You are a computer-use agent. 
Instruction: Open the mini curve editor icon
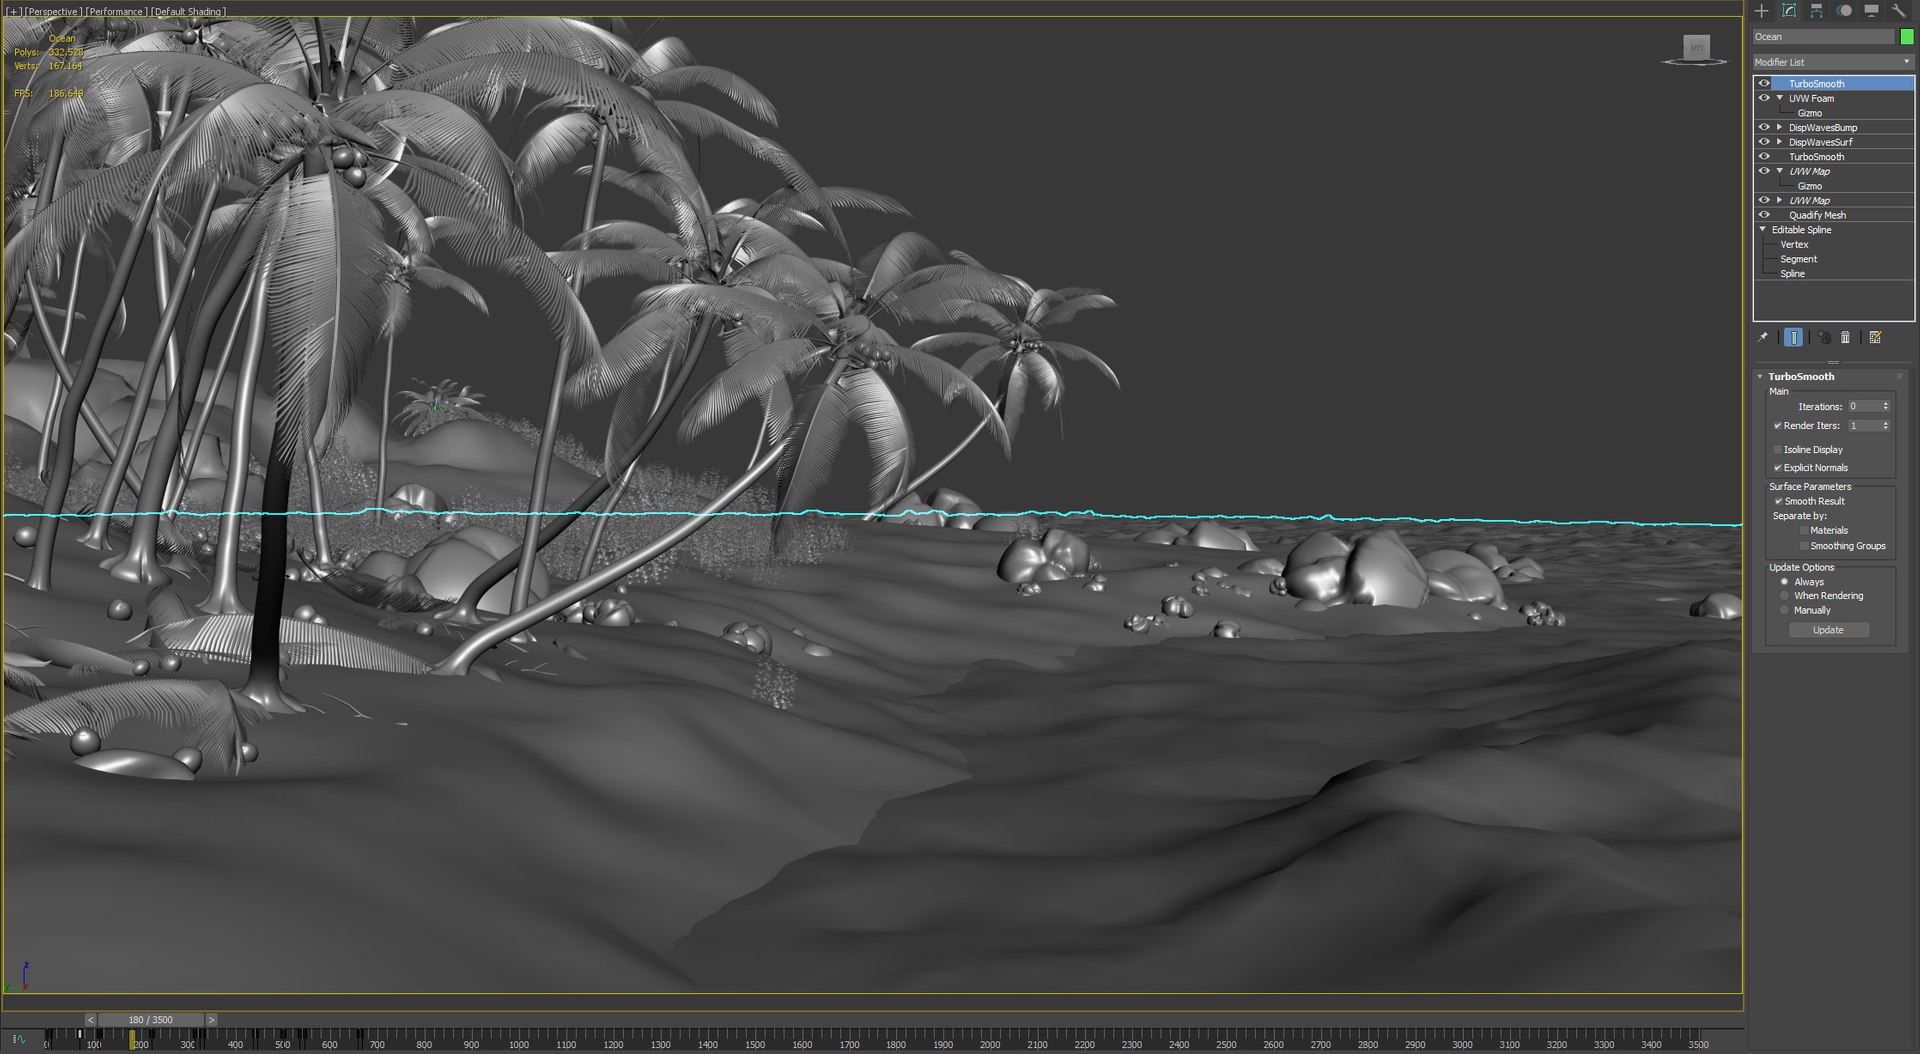click(x=19, y=1039)
